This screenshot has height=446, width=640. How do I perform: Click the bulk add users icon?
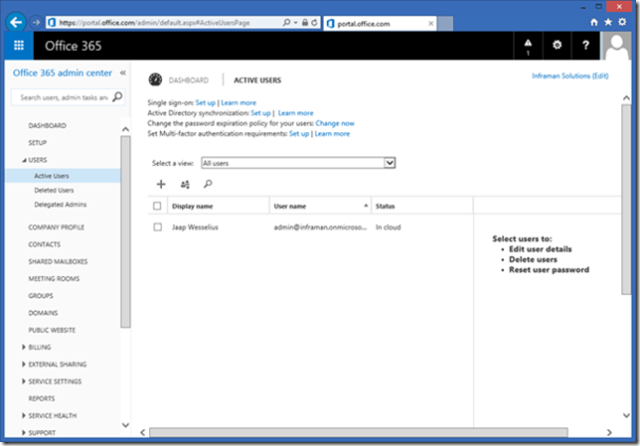click(x=185, y=184)
